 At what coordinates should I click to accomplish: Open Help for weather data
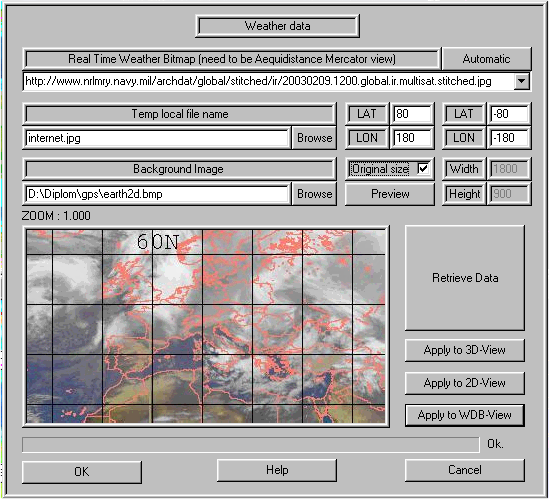277,470
